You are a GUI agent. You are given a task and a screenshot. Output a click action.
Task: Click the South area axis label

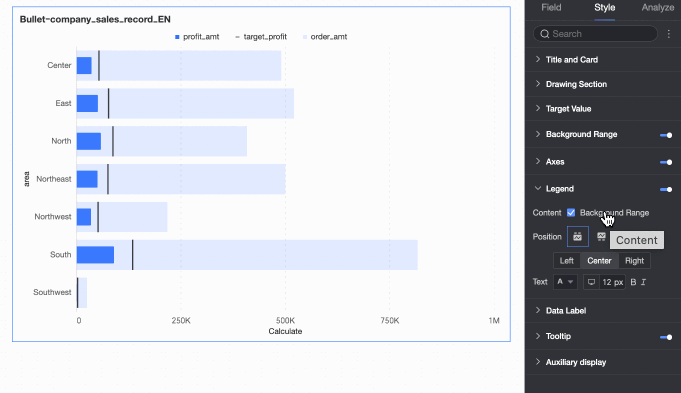tap(60, 254)
